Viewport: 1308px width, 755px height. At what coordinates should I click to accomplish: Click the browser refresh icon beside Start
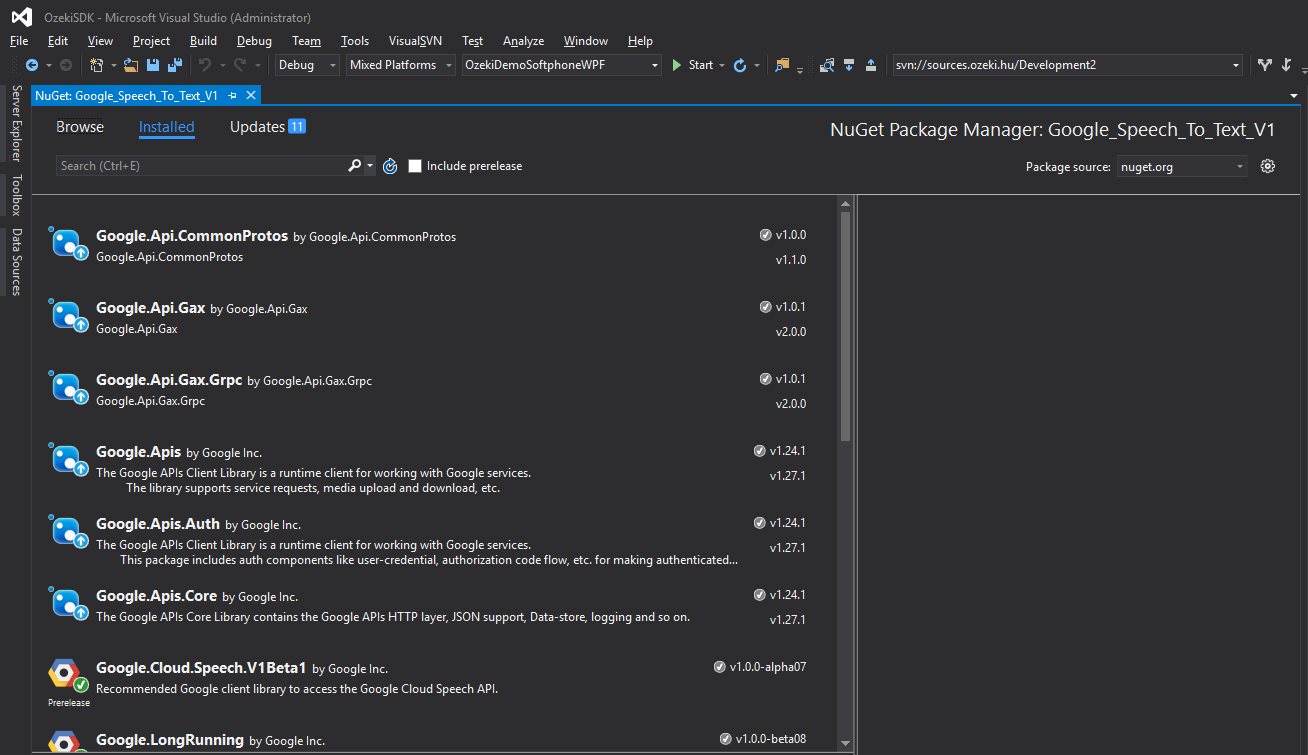click(x=740, y=65)
